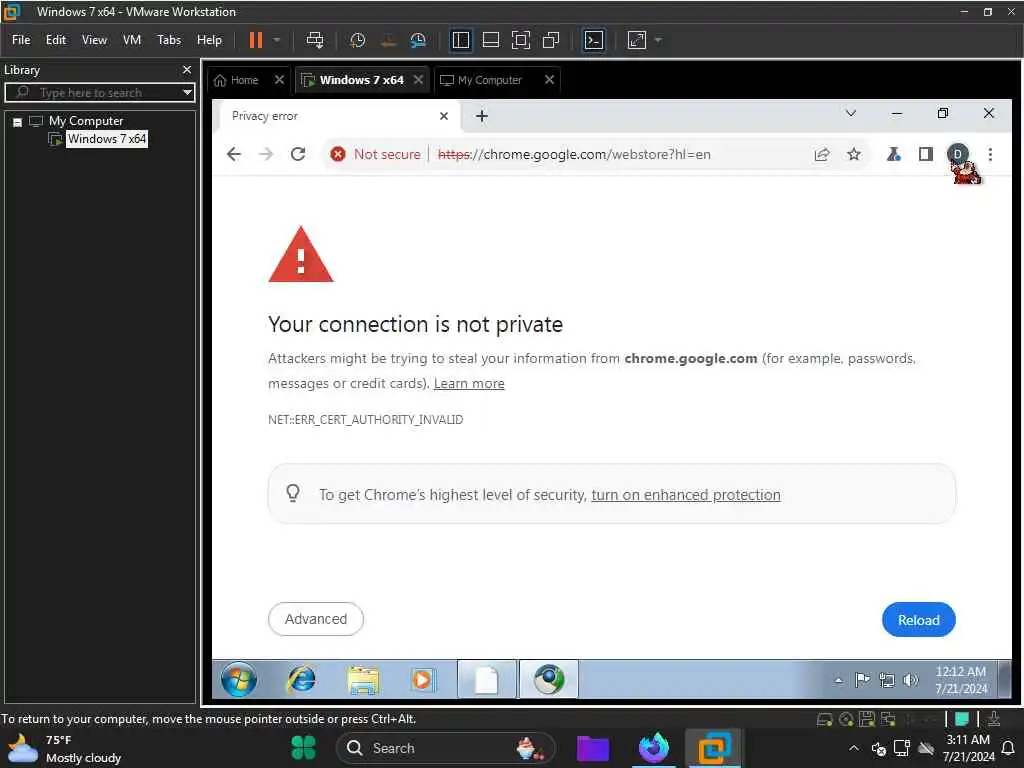Image resolution: width=1024 pixels, height=768 pixels.
Task: Open the Chrome profile avatar D
Action: pos(957,154)
